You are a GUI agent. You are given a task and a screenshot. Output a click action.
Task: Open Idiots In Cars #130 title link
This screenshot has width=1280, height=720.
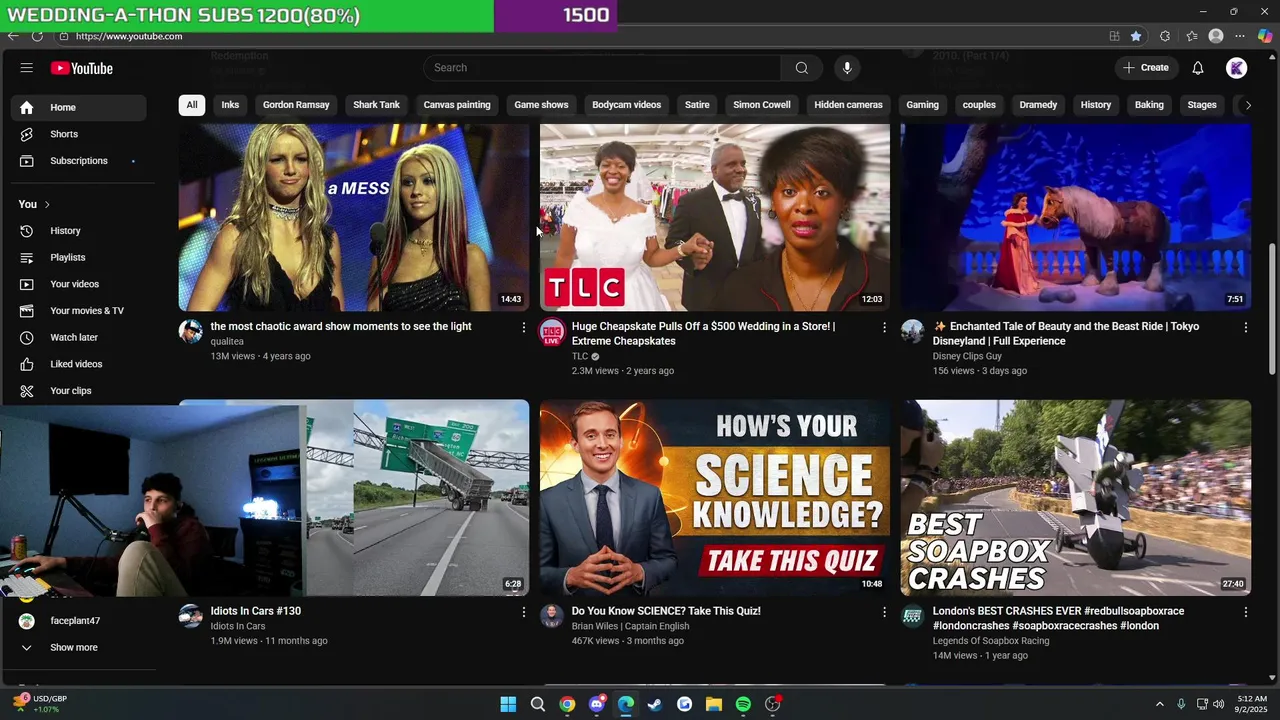click(x=255, y=611)
